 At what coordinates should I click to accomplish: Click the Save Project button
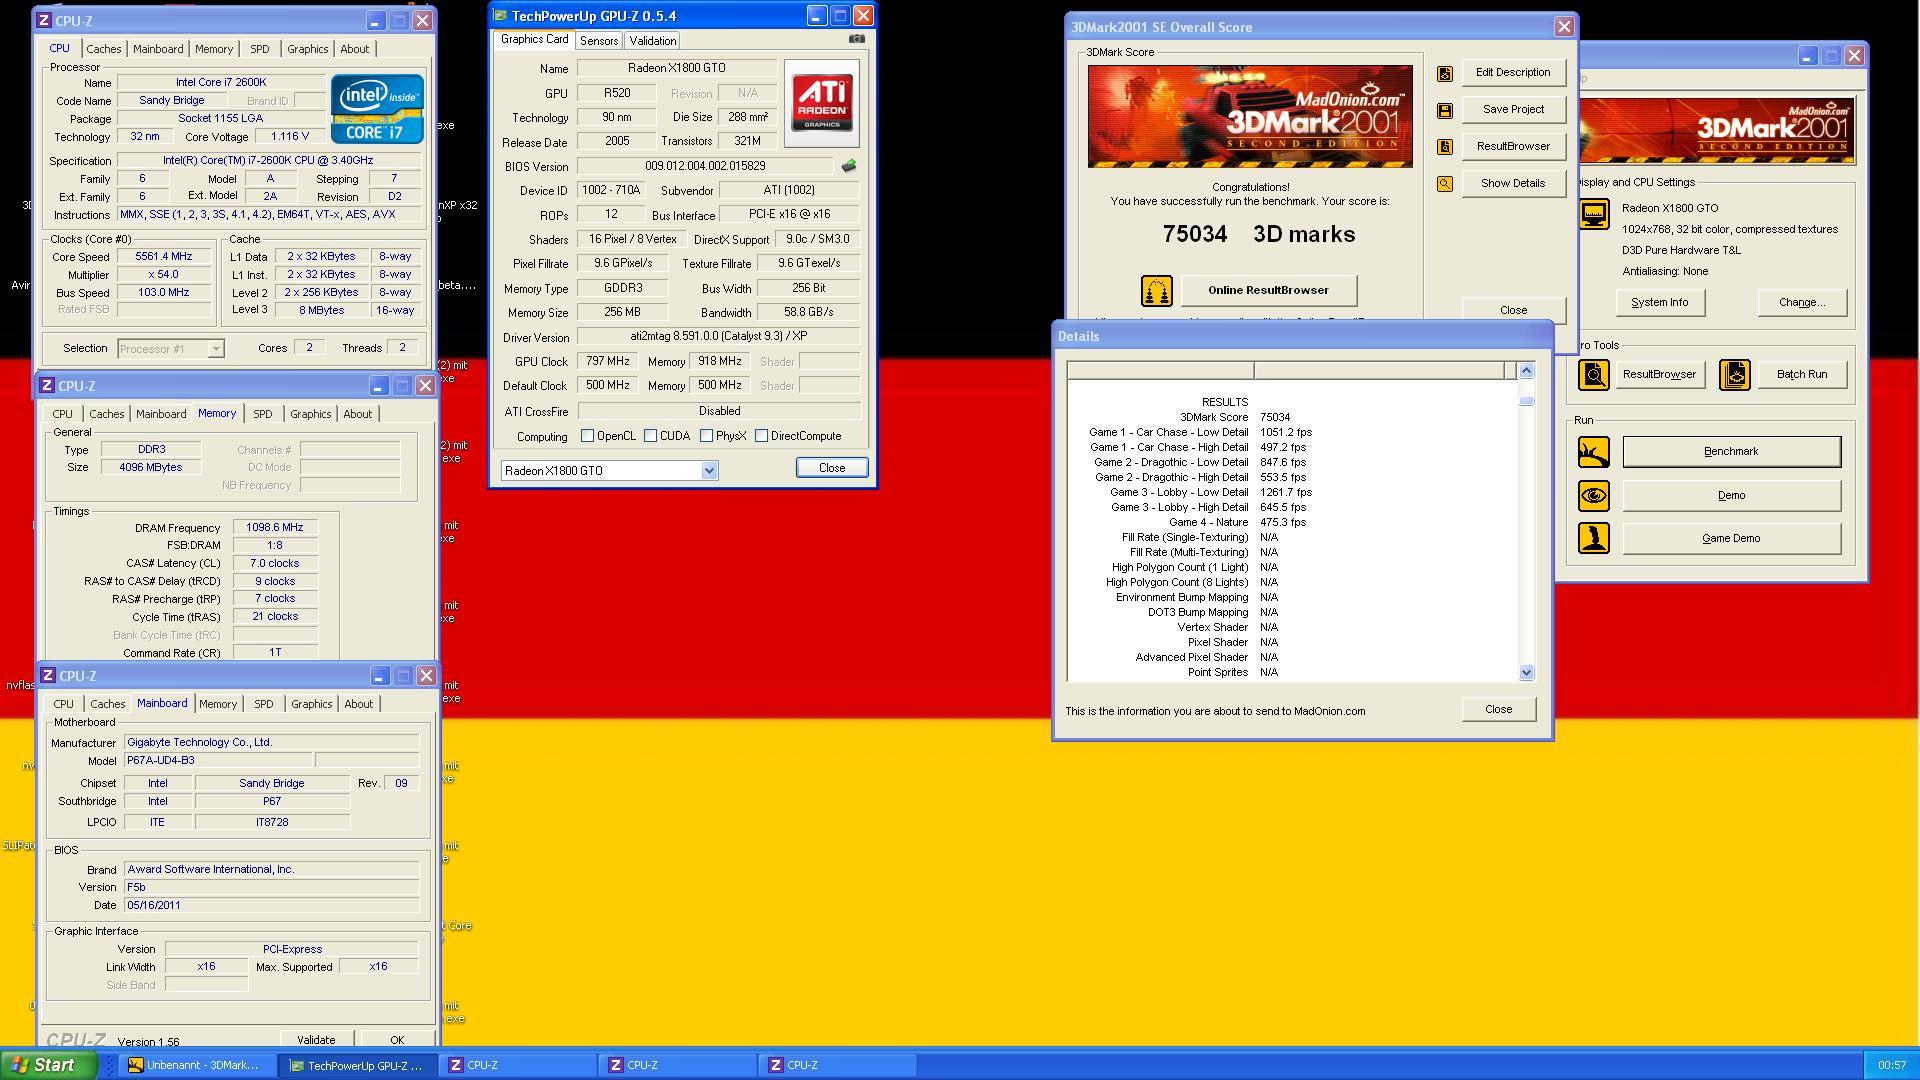(1513, 110)
